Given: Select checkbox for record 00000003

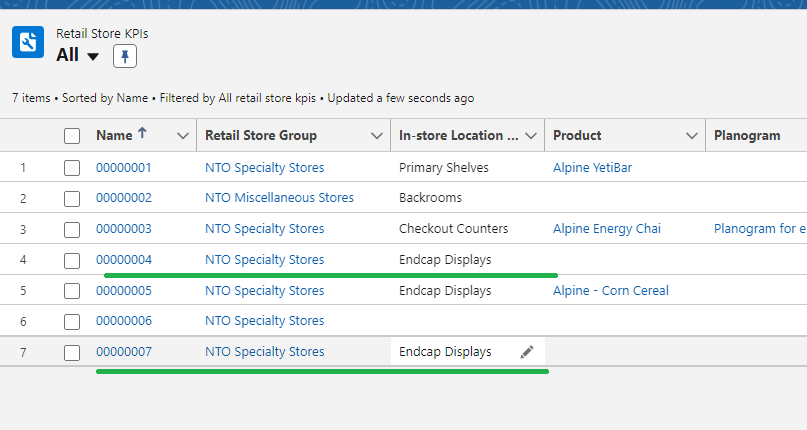Looking at the screenshot, I should point(72,229).
